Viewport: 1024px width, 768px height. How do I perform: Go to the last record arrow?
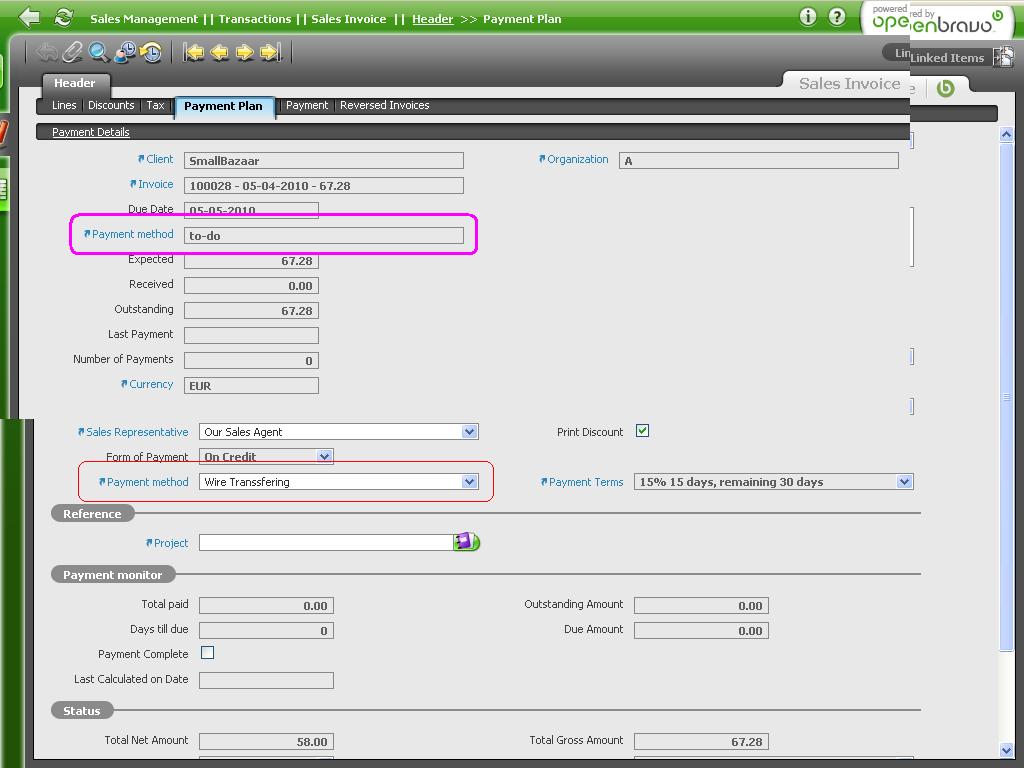click(270, 52)
